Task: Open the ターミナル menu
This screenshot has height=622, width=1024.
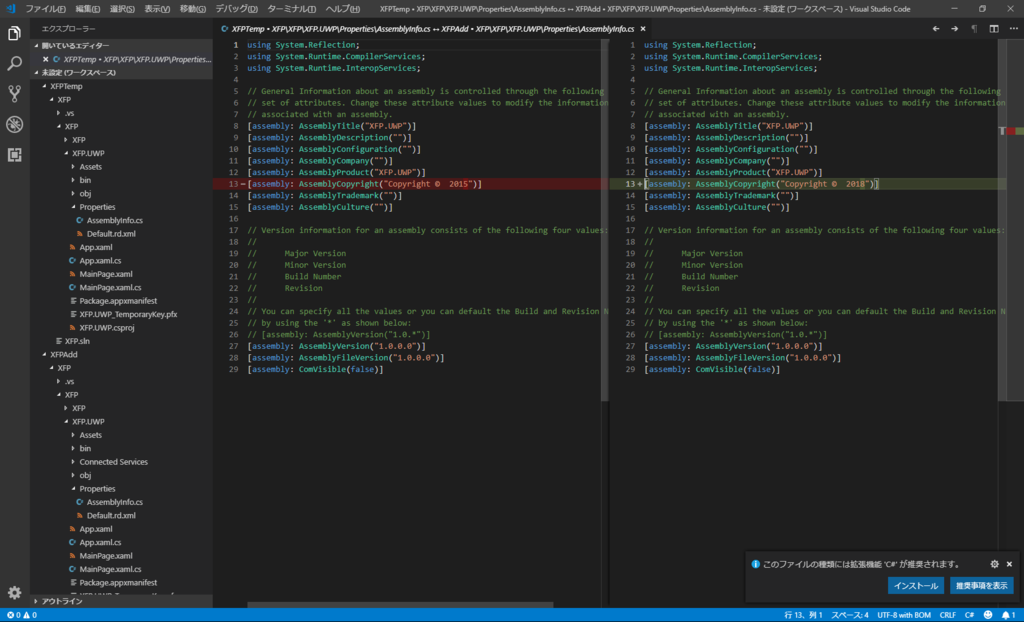Action: pyautogui.click(x=291, y=8)
